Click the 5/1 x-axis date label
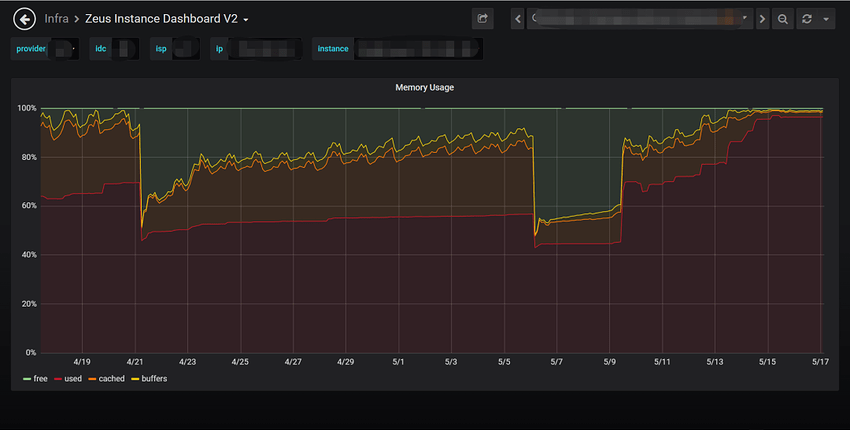The width and height of the screenshot is (850, 430). 398,362
